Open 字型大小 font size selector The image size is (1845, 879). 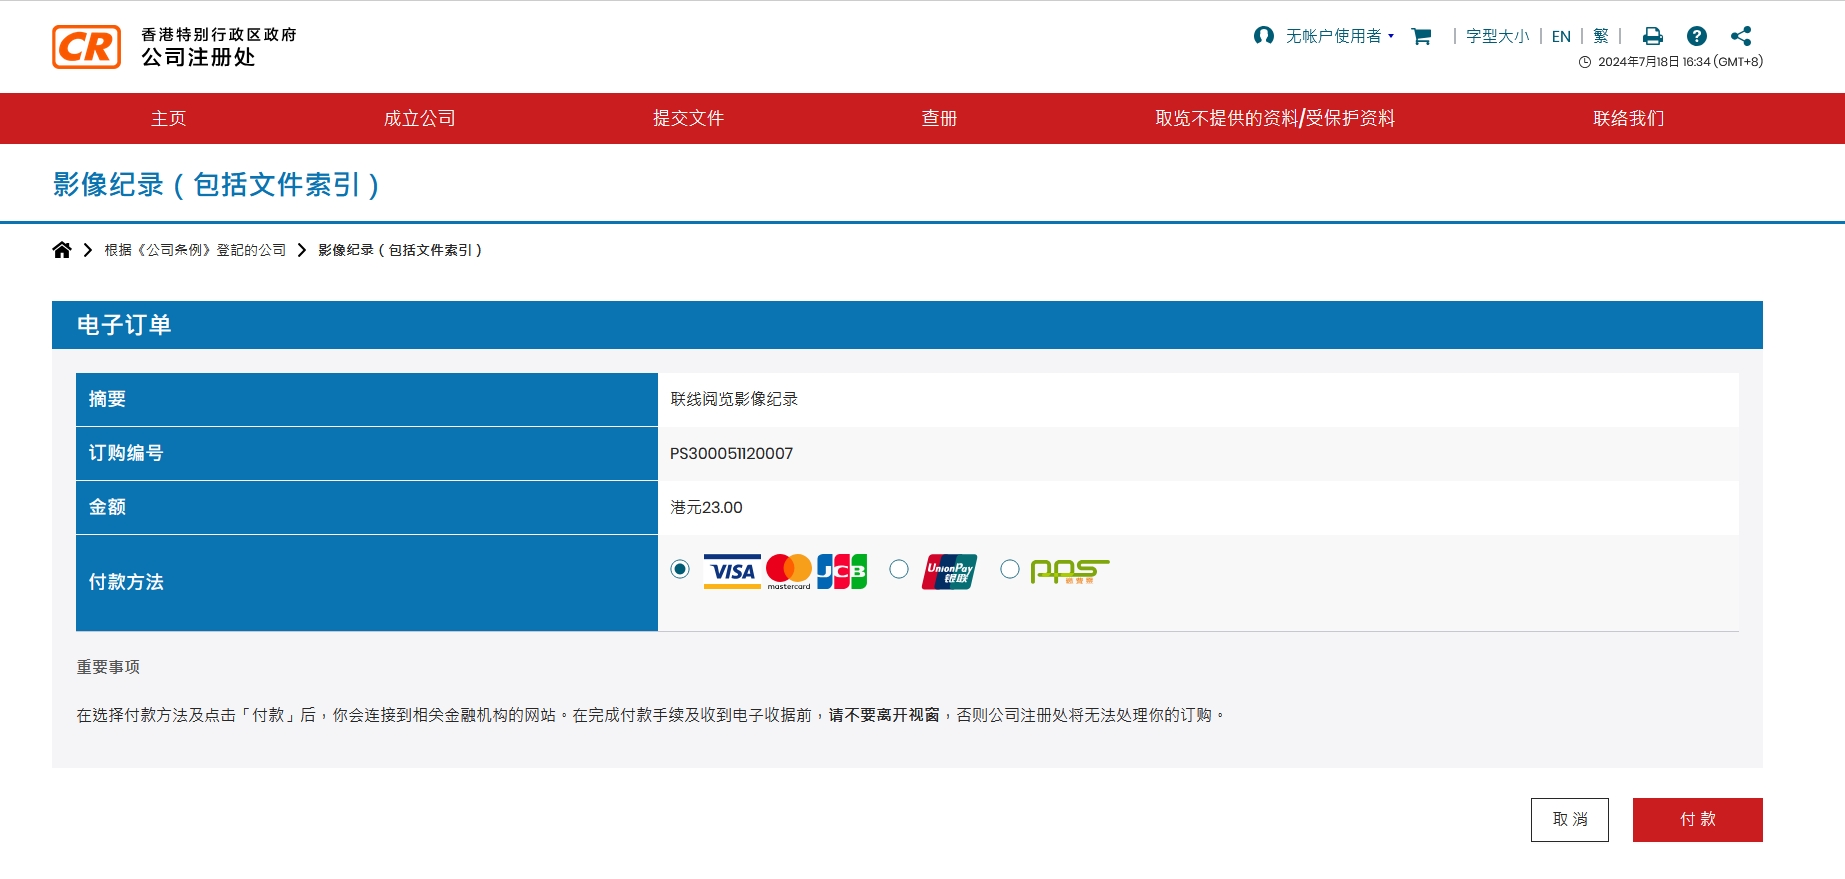(x=1497, y=36)
